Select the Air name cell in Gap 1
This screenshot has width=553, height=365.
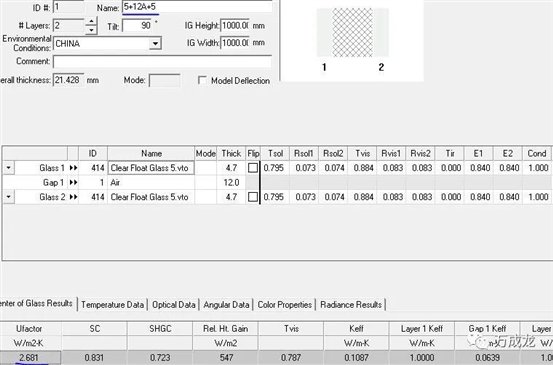point(151,182)
